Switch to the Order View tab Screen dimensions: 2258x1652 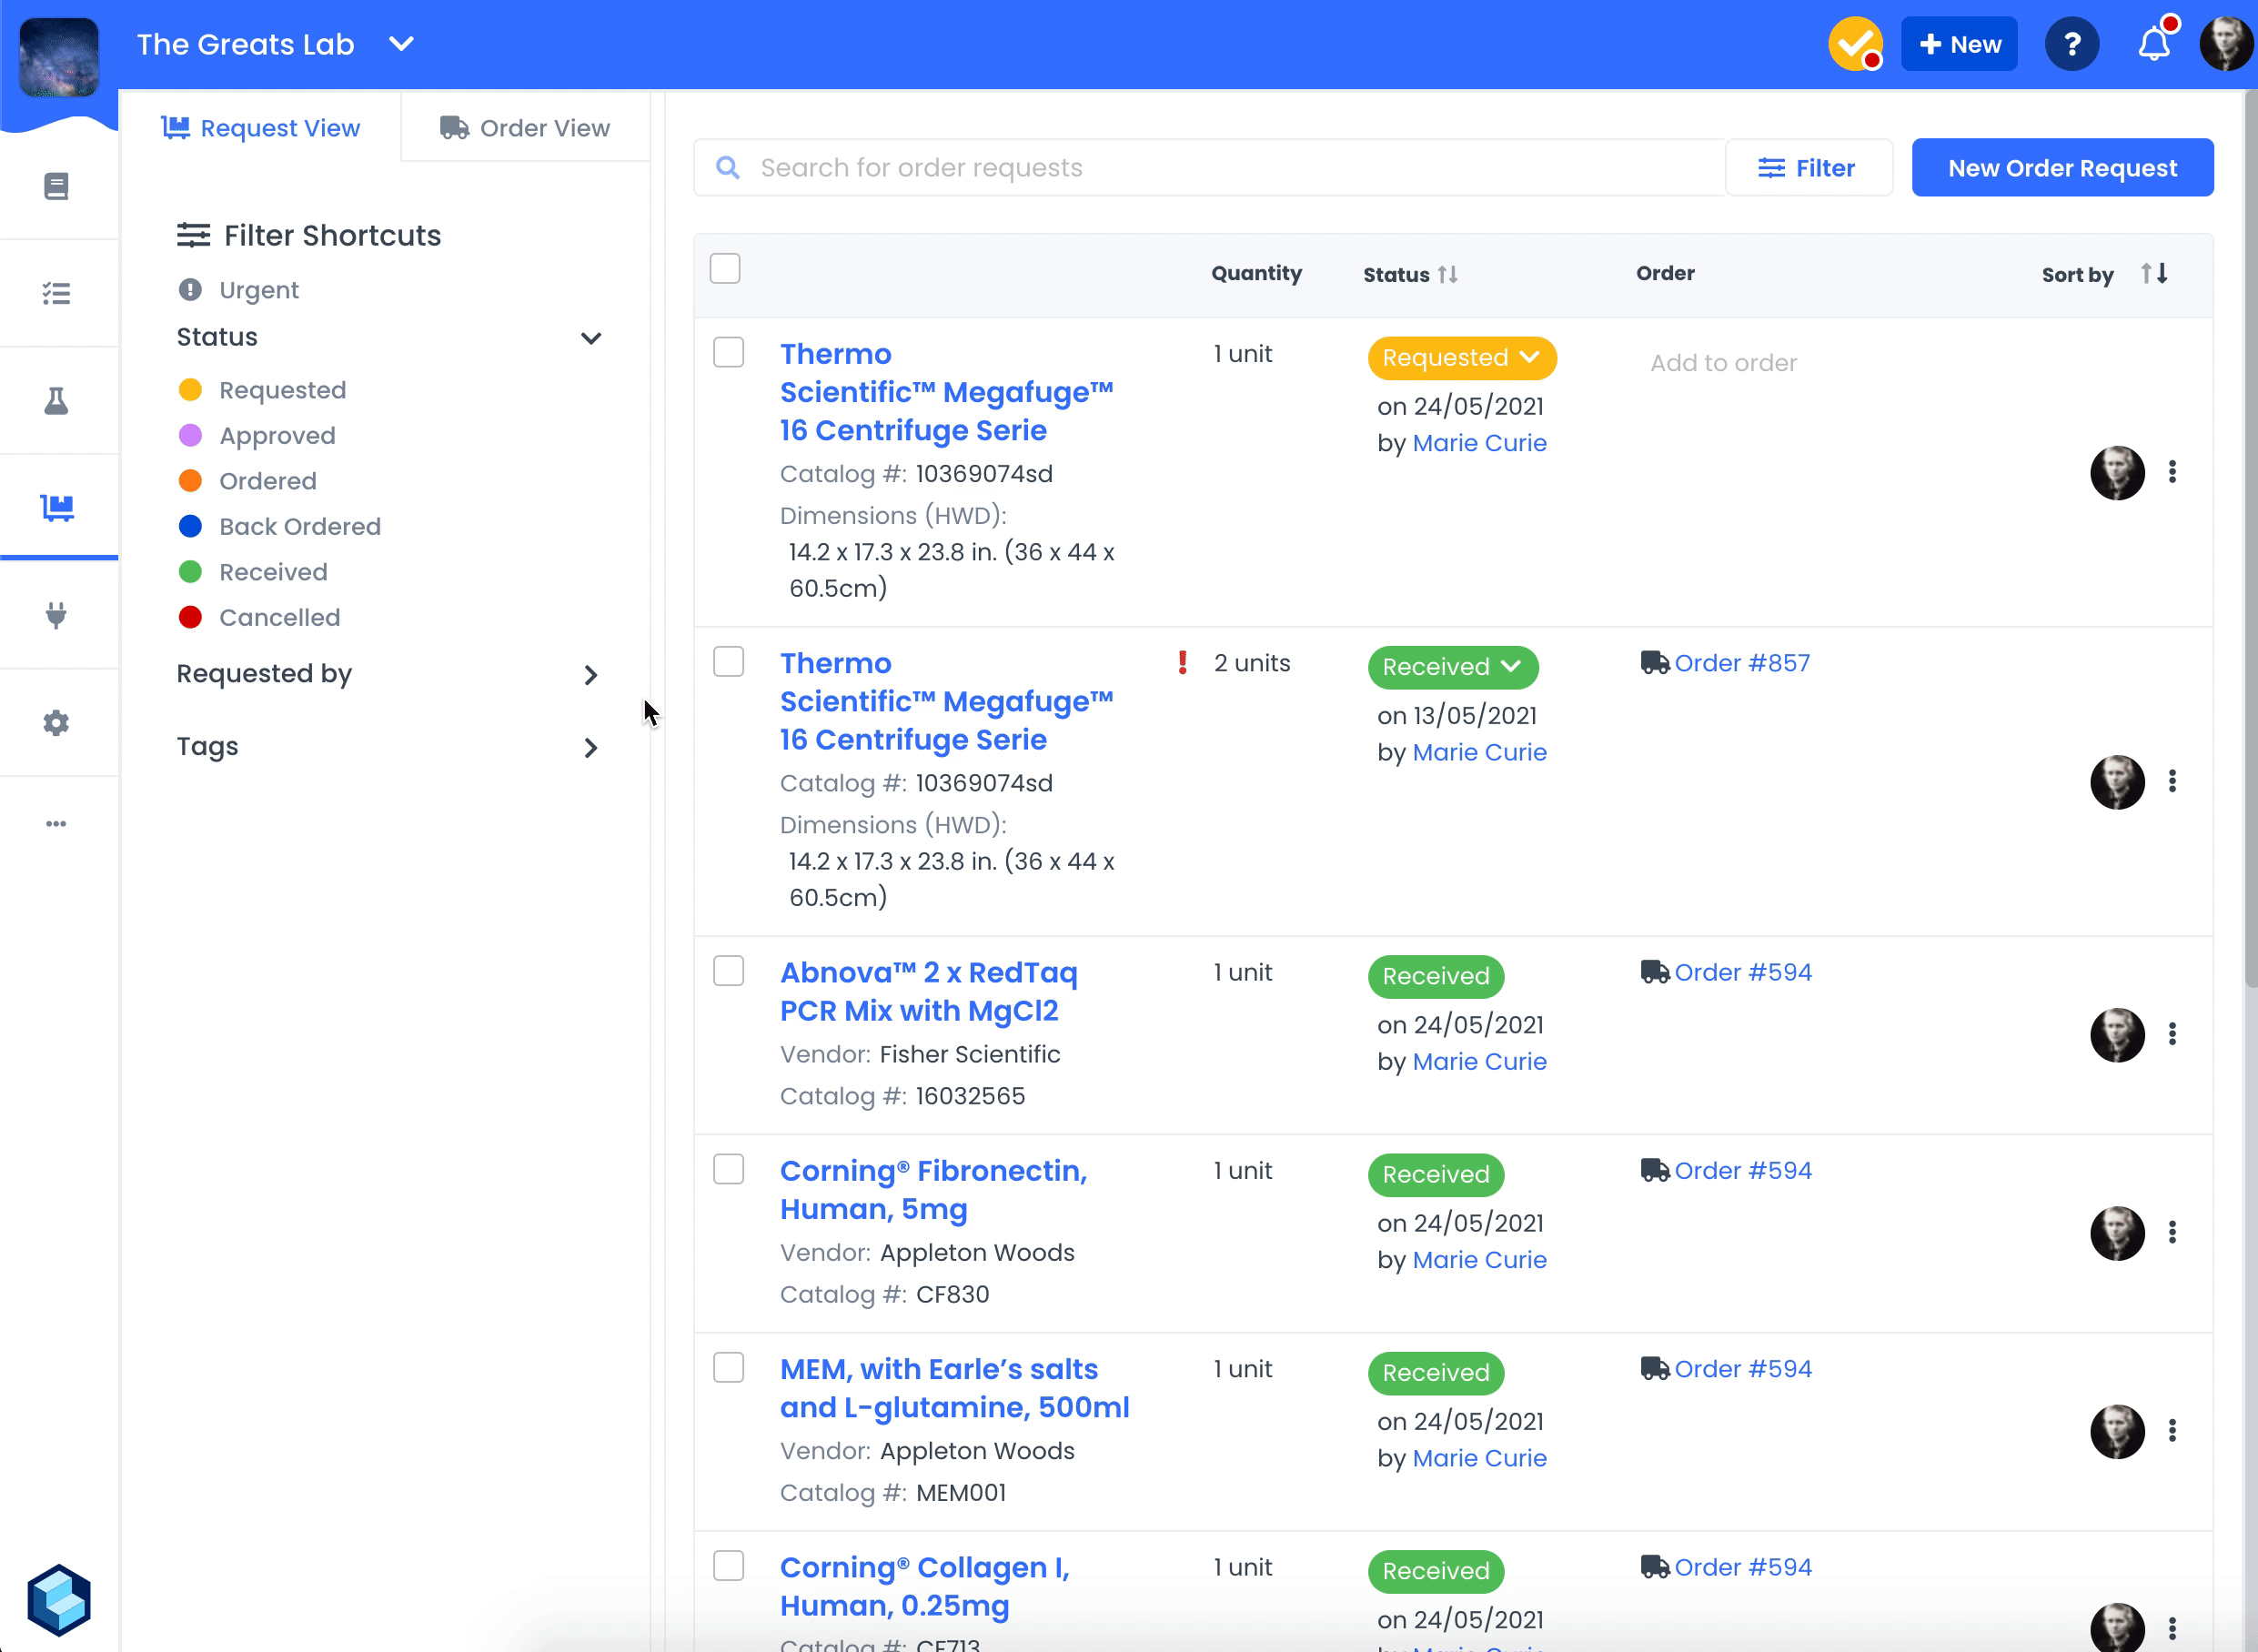tap(525, 128)
